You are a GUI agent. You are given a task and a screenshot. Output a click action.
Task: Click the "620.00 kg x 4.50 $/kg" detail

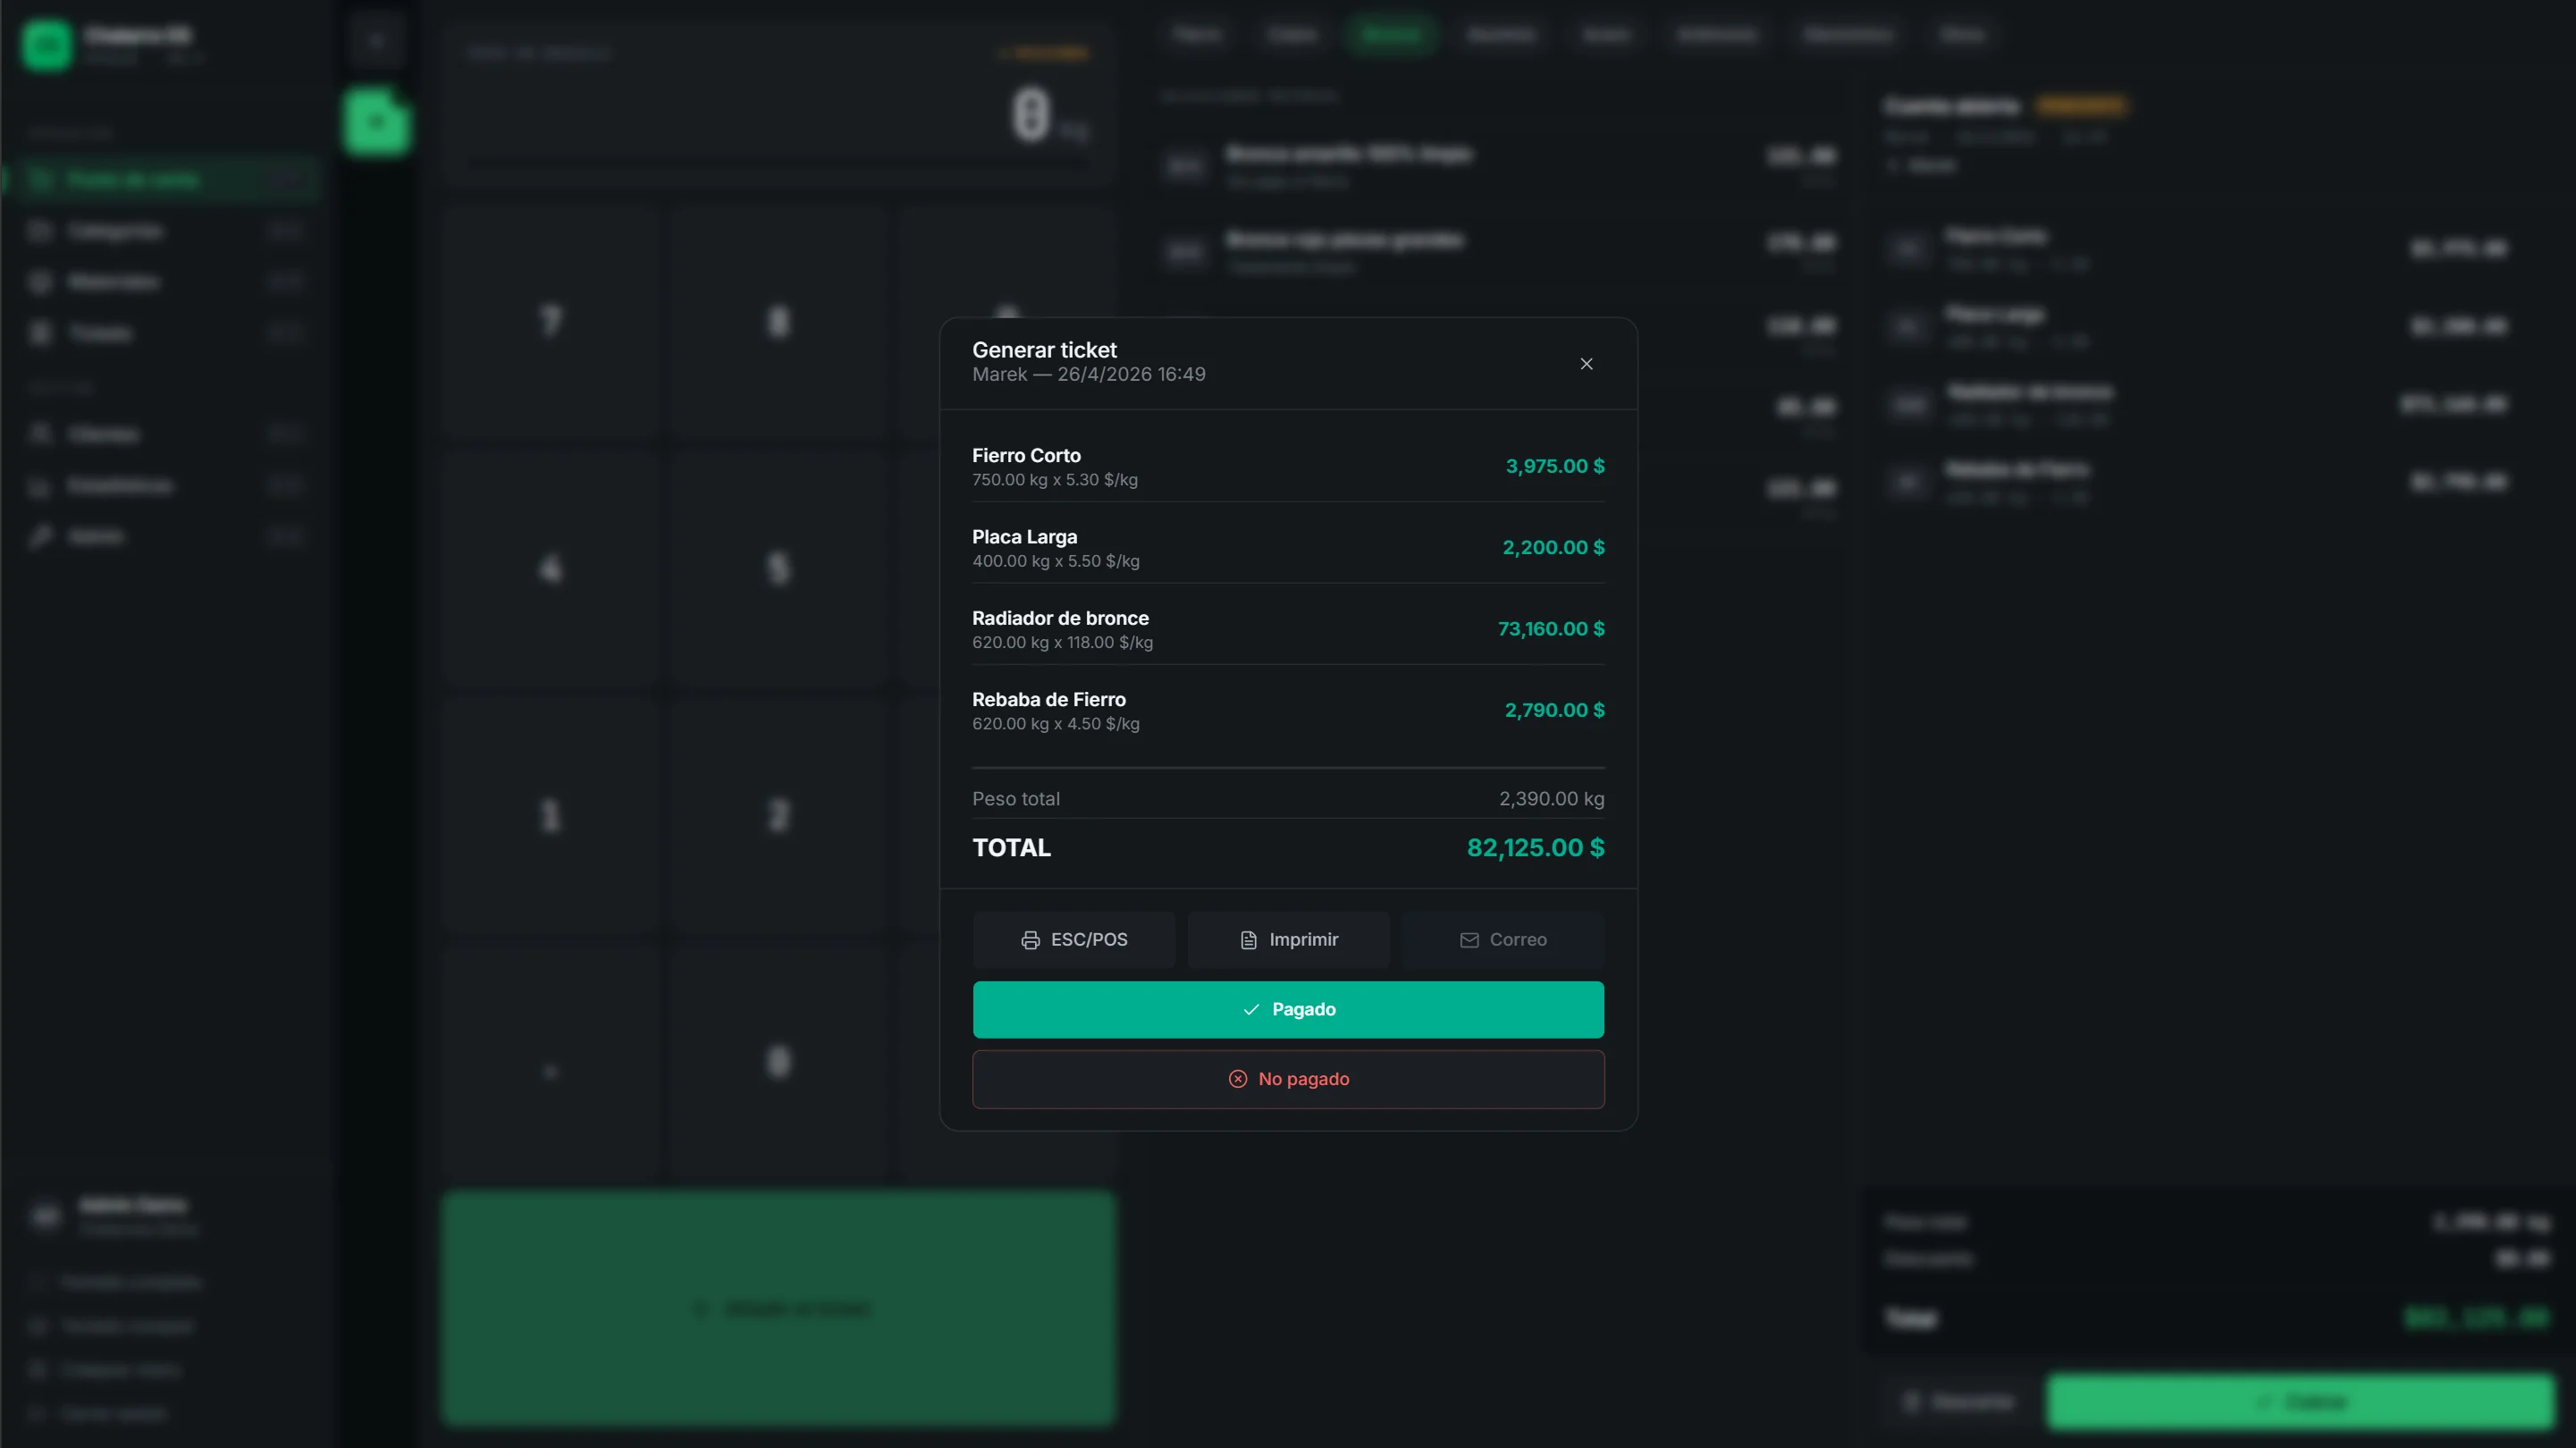click(x=1055, y=724)
